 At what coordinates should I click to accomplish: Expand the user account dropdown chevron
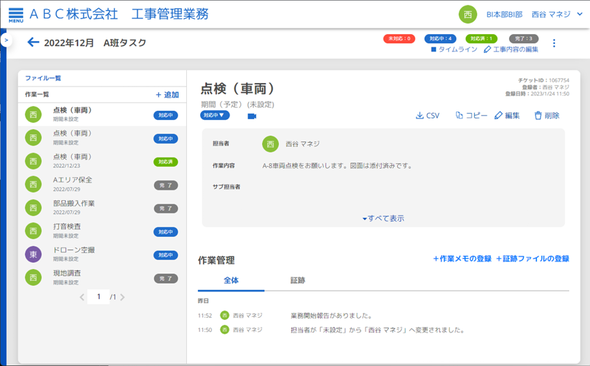coord(580,14)
